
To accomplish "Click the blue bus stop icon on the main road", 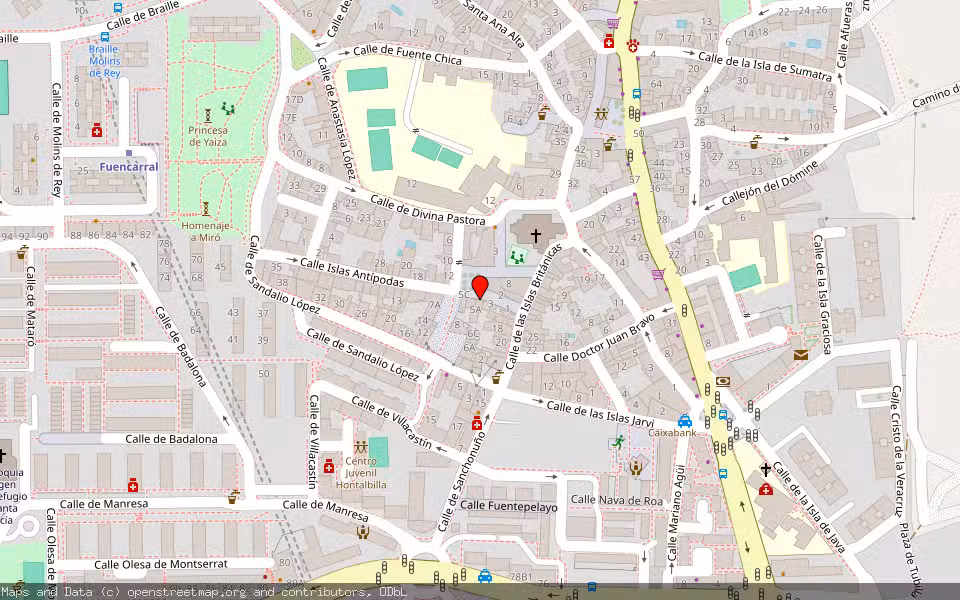I will 636,93.
